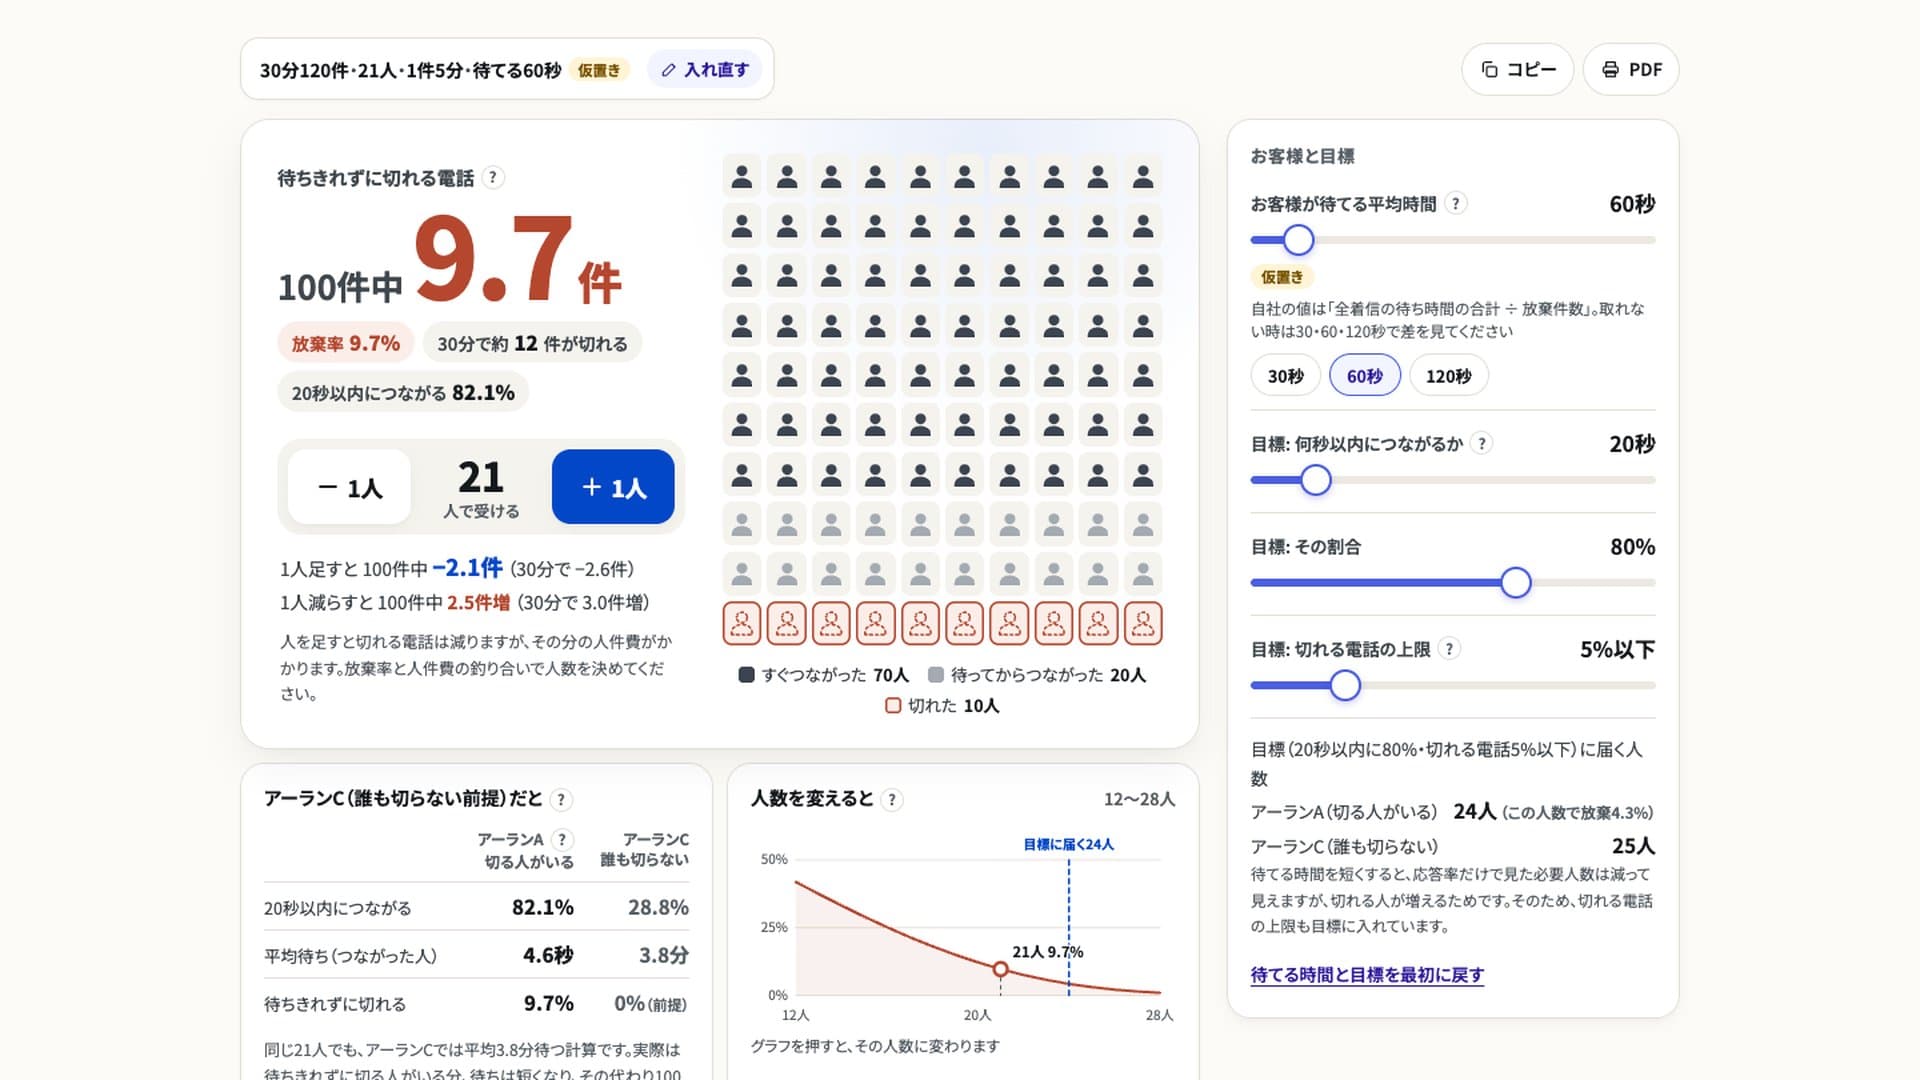
Task: Click the すぐつながった legend square
Action: click(x=746, y=675)
